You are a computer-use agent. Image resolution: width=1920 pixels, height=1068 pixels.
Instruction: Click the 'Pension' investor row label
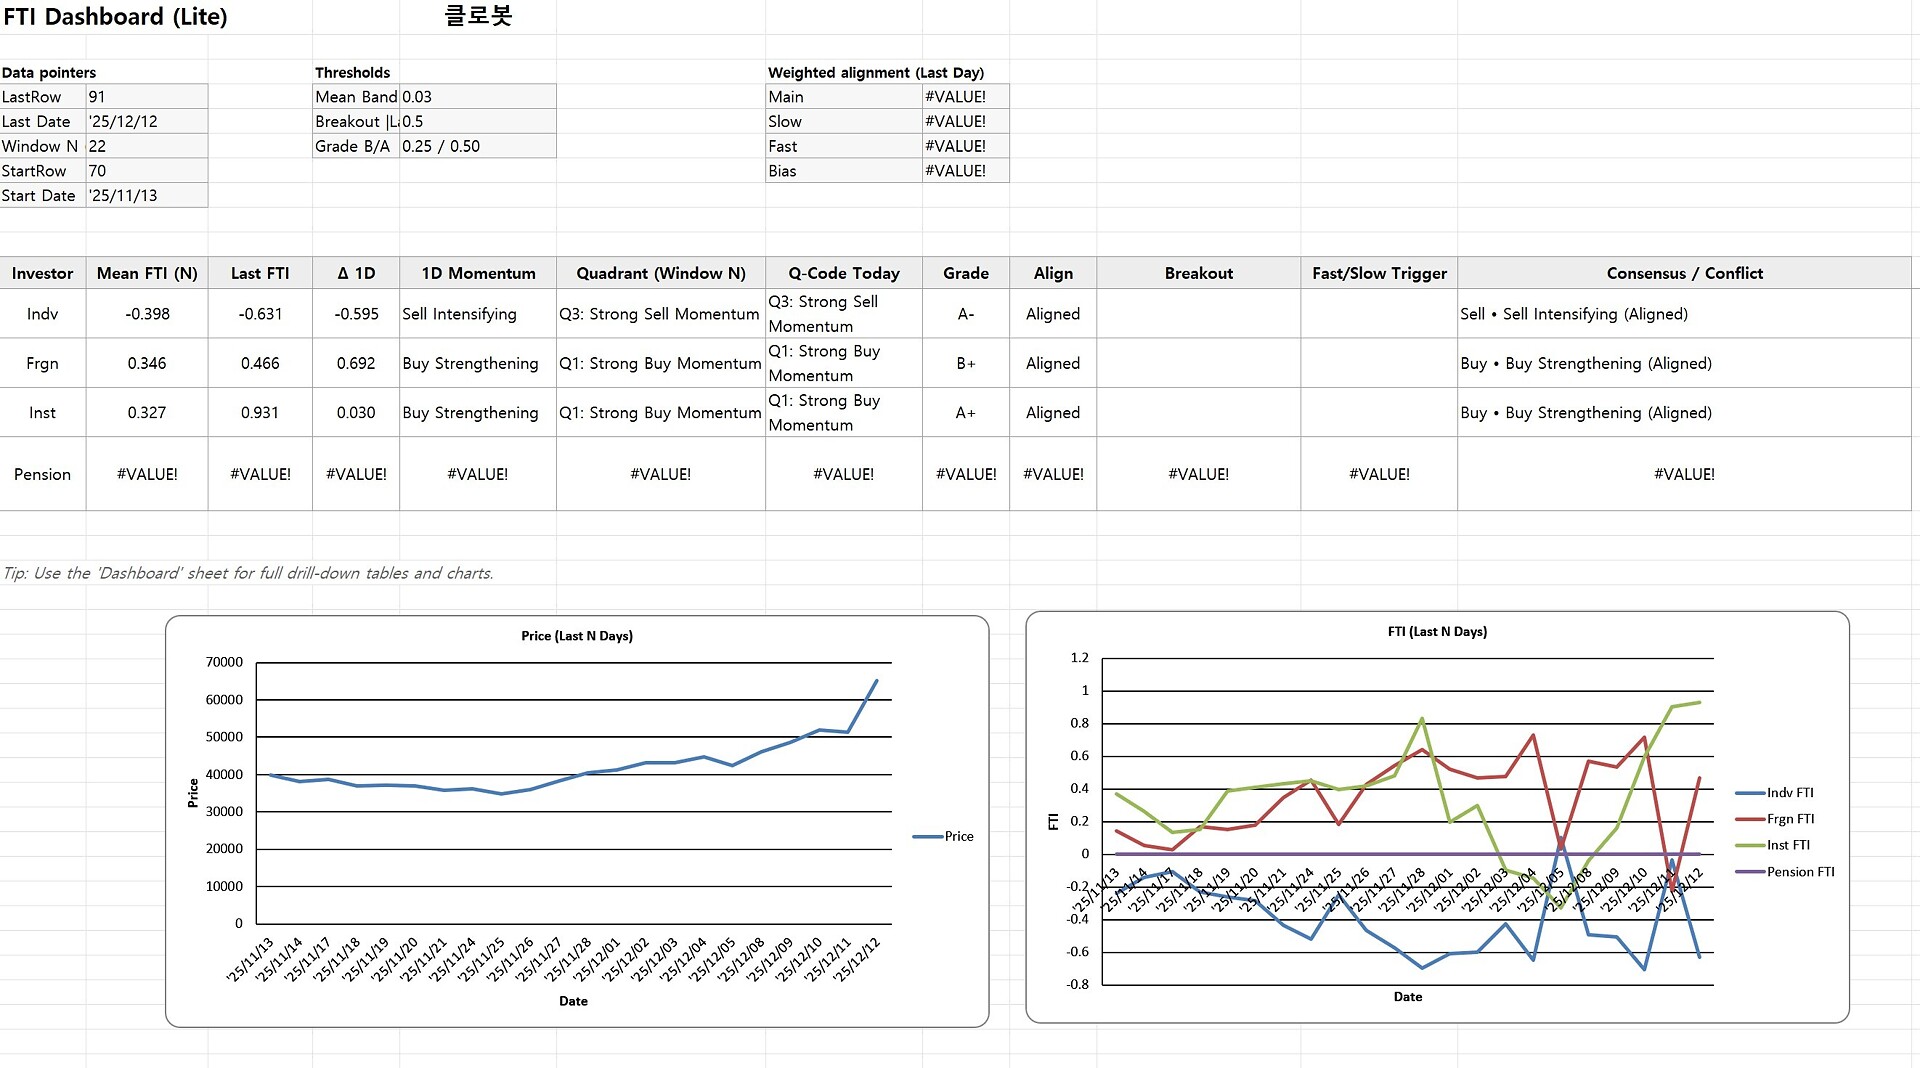pyautogui.click(x=43, y=474)
